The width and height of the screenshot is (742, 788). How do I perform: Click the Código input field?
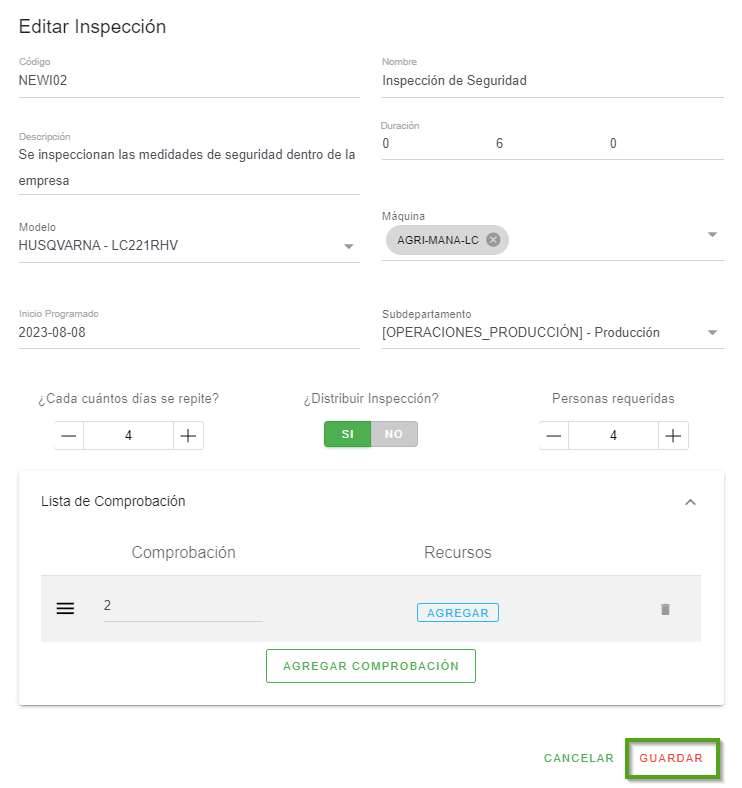click(189, 81)
